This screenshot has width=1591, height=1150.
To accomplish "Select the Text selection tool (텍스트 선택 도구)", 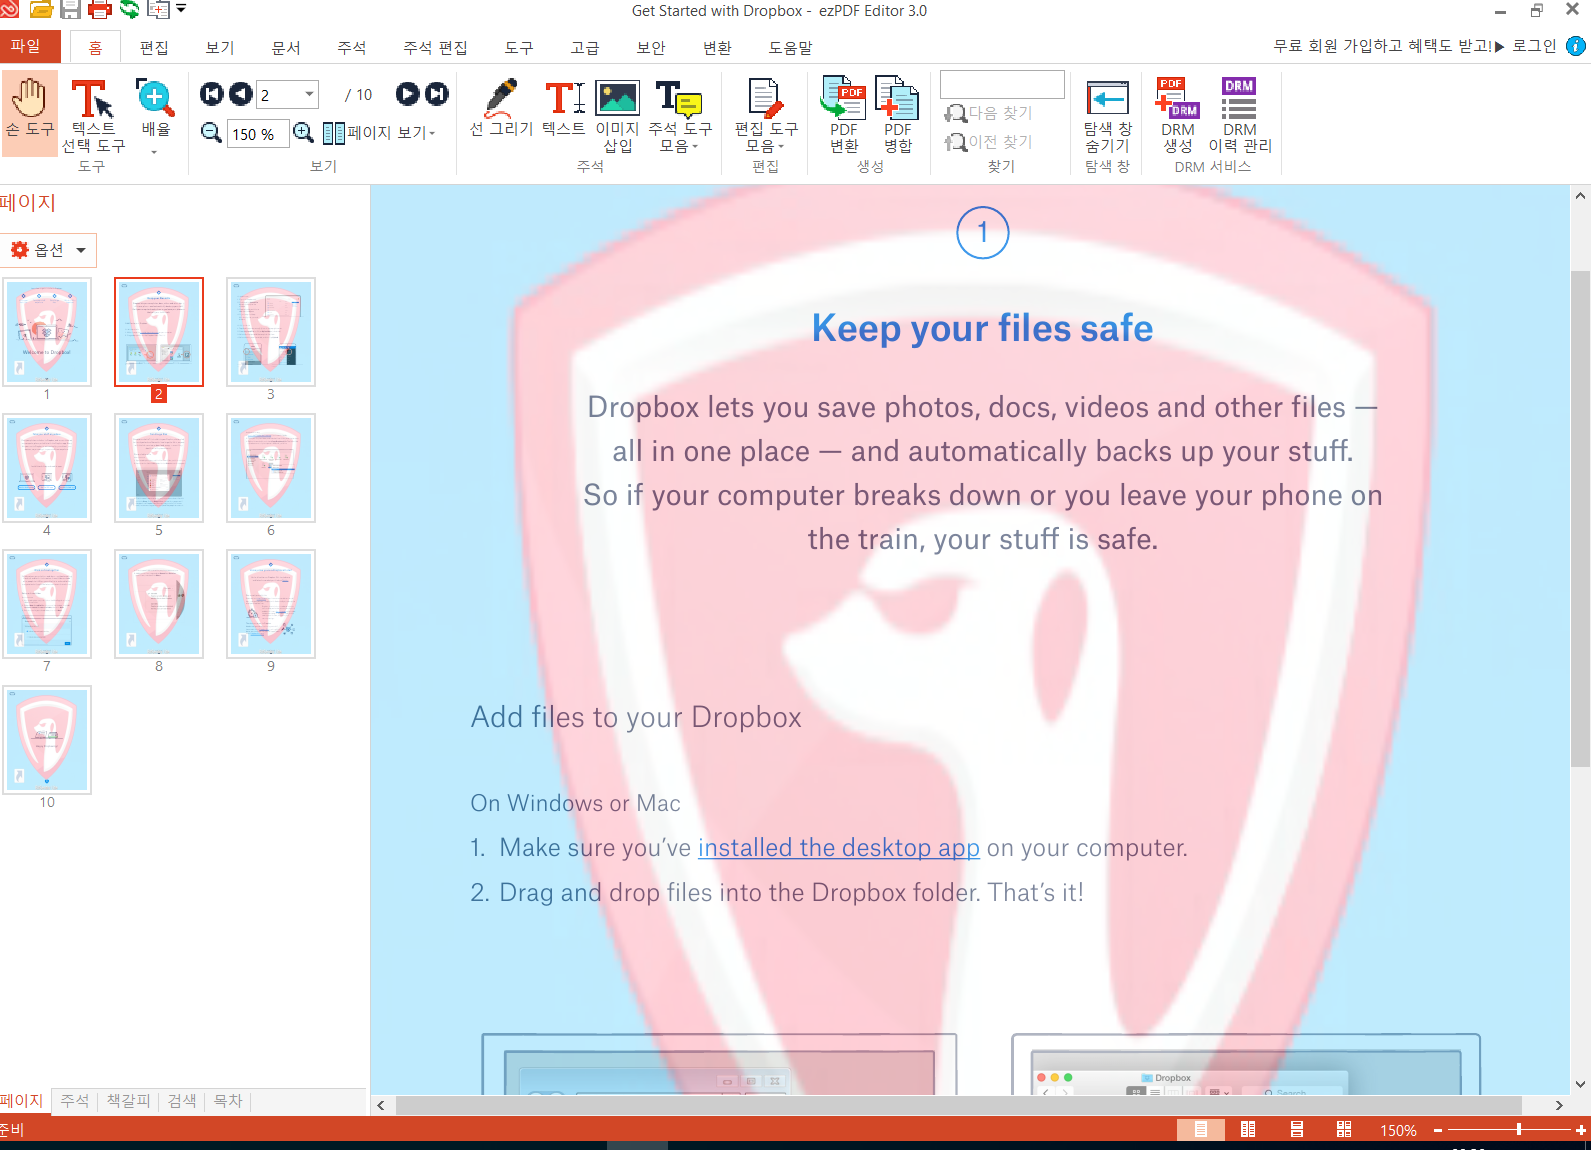I will tap(93, 115).
